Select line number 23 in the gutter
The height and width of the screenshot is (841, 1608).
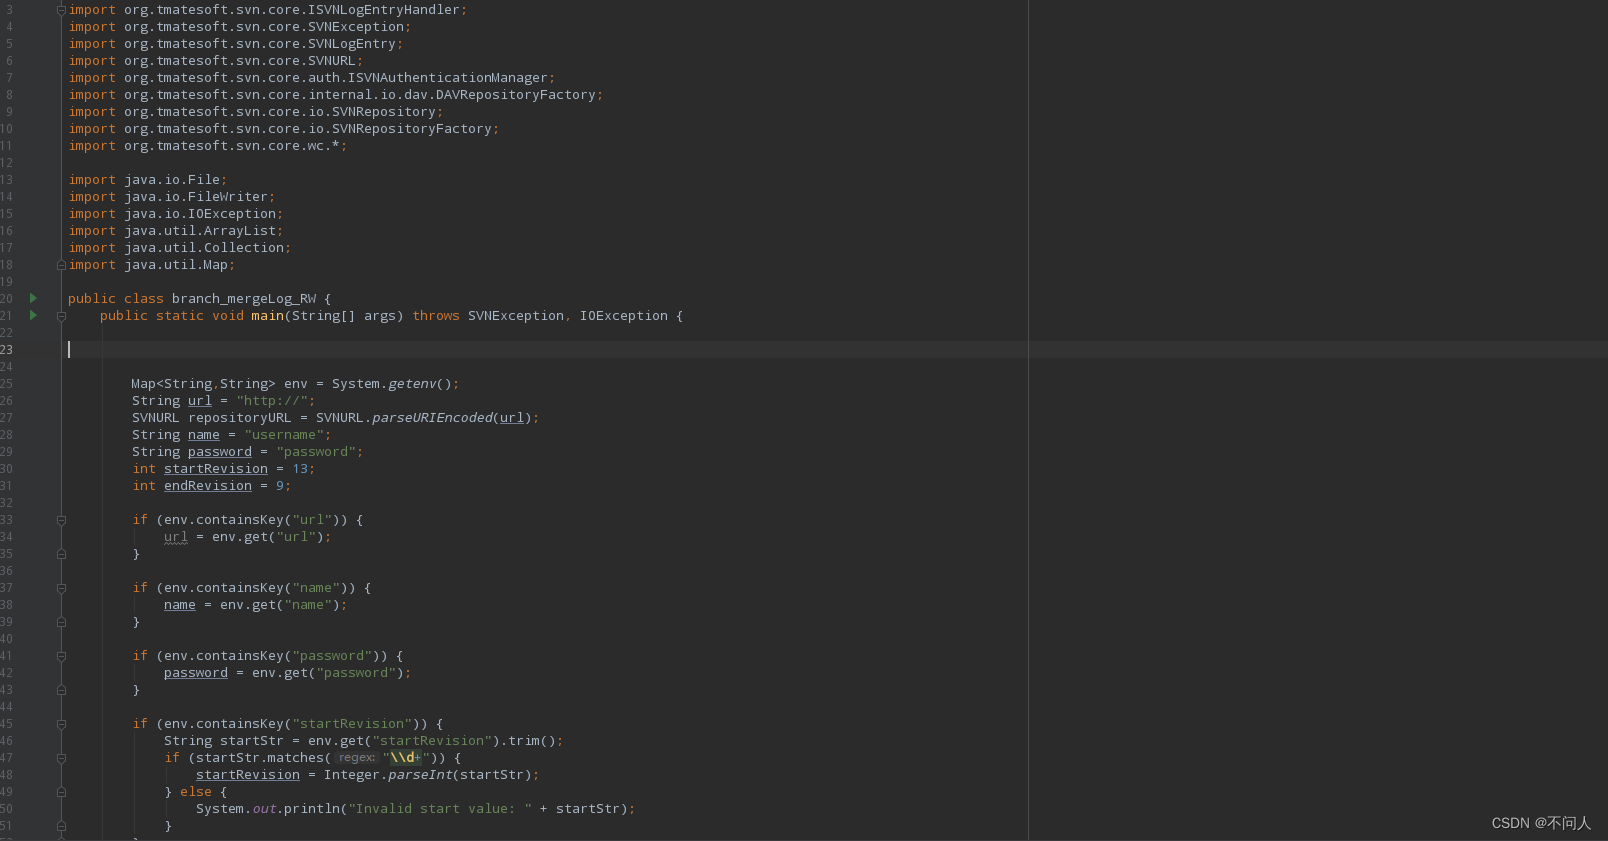[7, 350]
